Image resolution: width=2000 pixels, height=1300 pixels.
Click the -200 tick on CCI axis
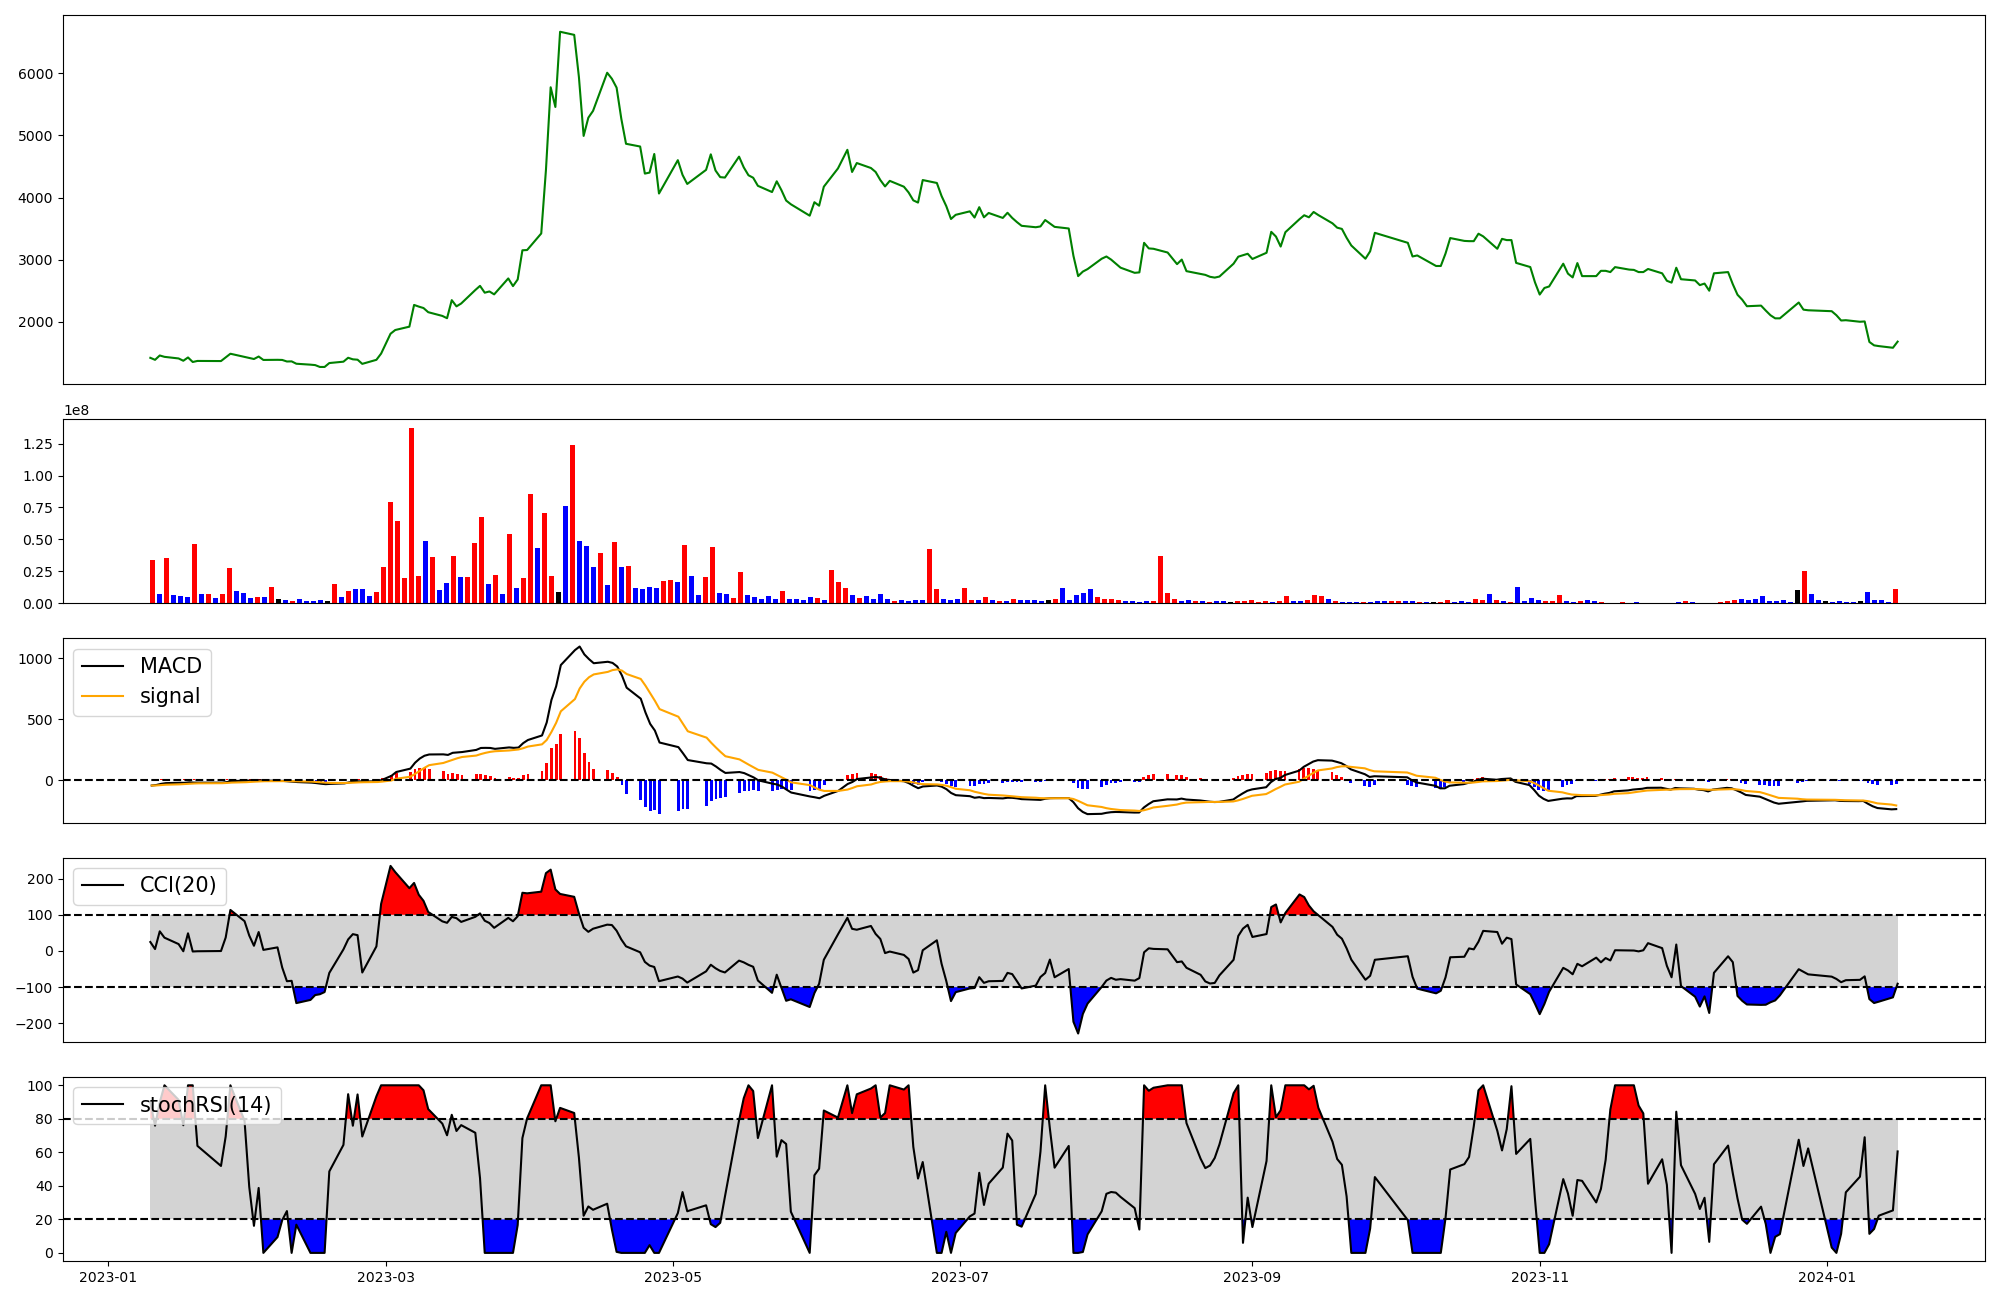pyautogui.click(x=33, y=1024)
